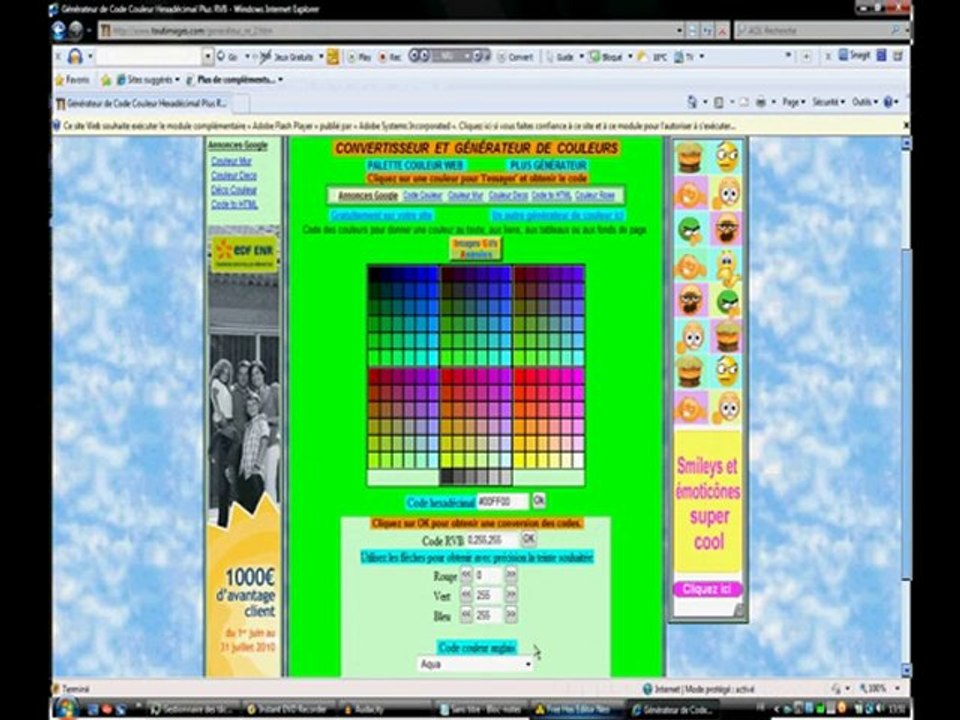Click the Couleur Mur link in the left sidebar
This screenshot has height=720, width=960.
[x=231, y=161]
